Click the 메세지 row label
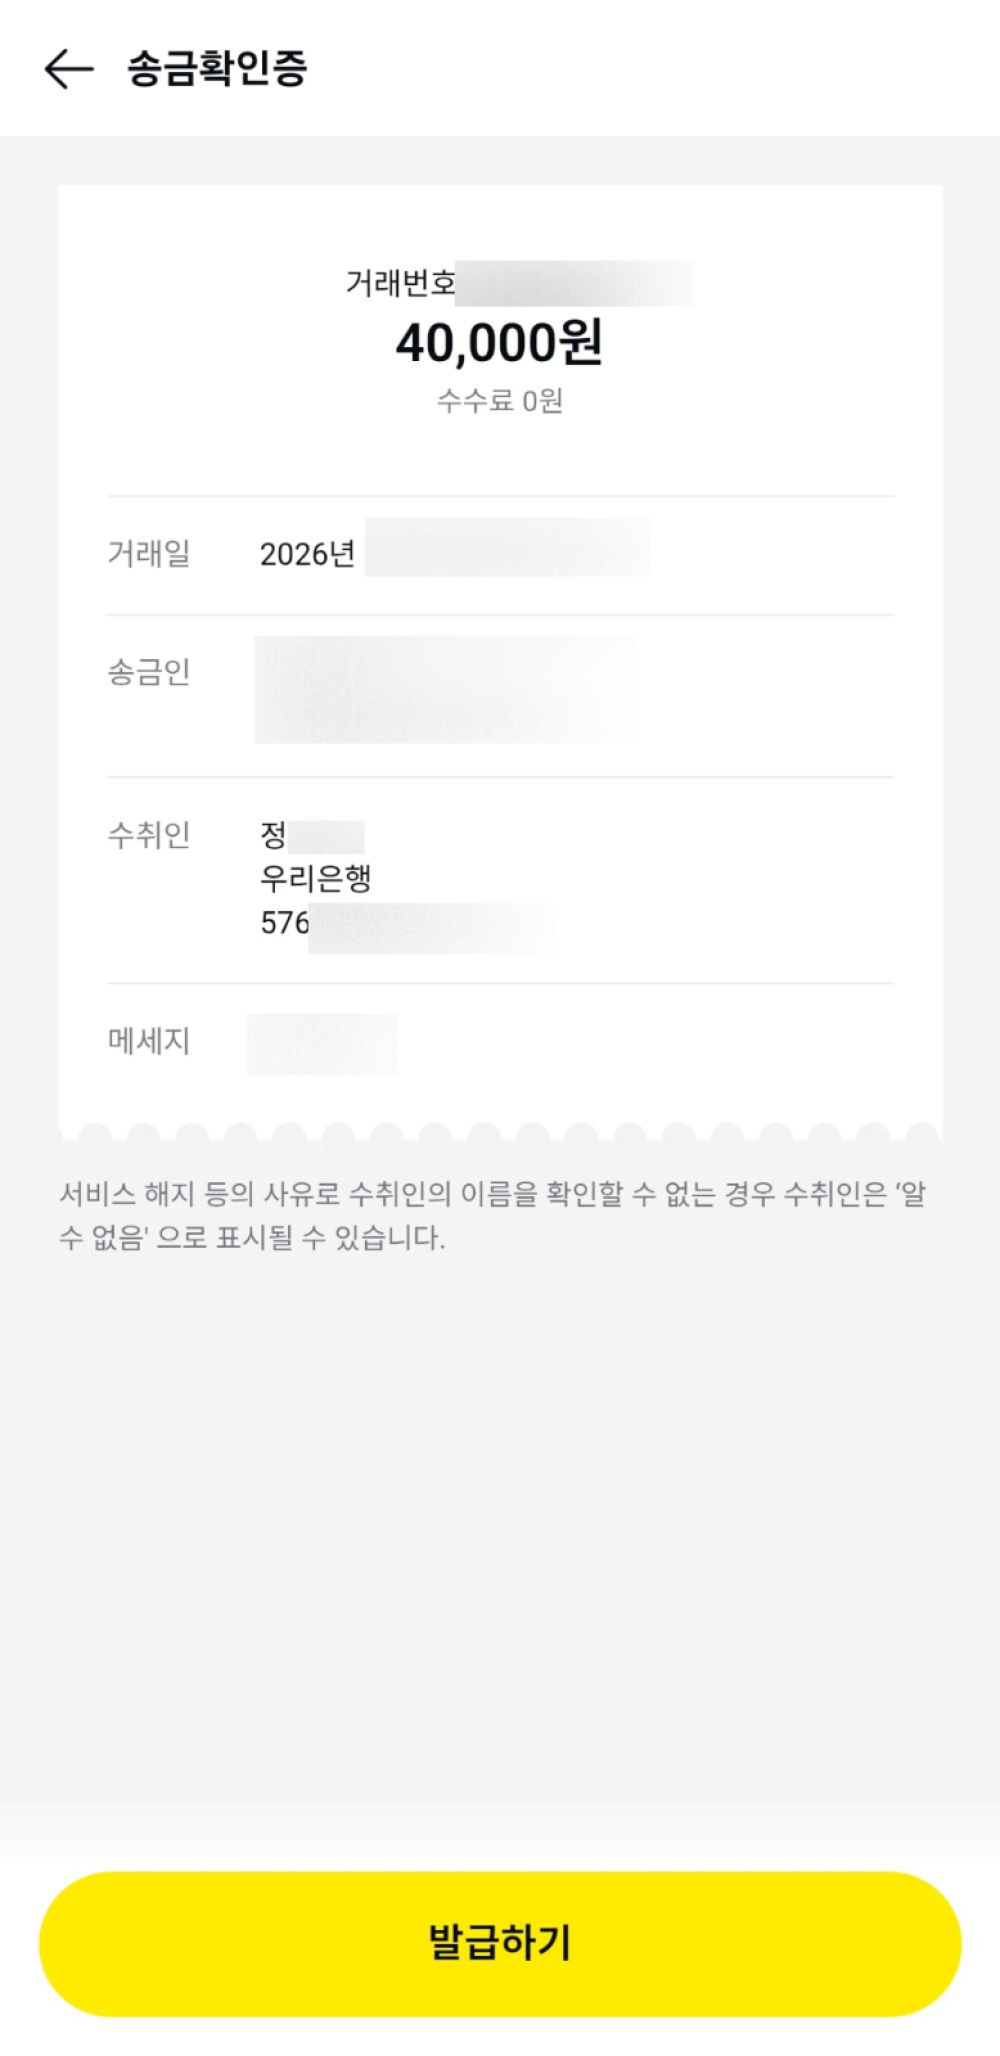The image size is (1000, 2056). tap(149, 1041)
